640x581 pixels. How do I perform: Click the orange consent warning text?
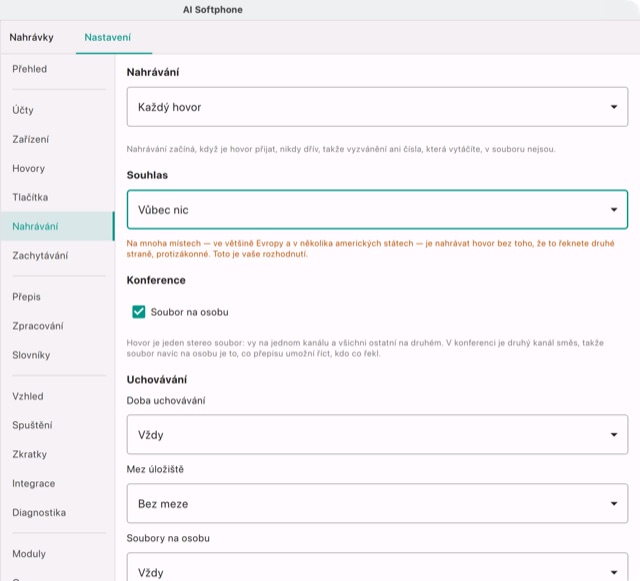pos(370,249)
